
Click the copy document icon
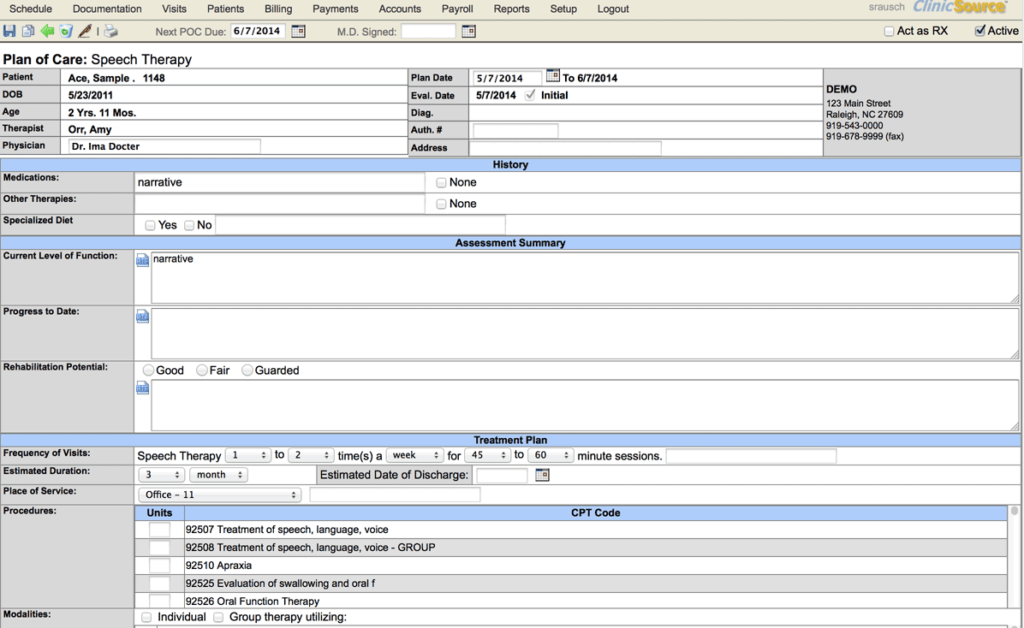coord(28,31)
